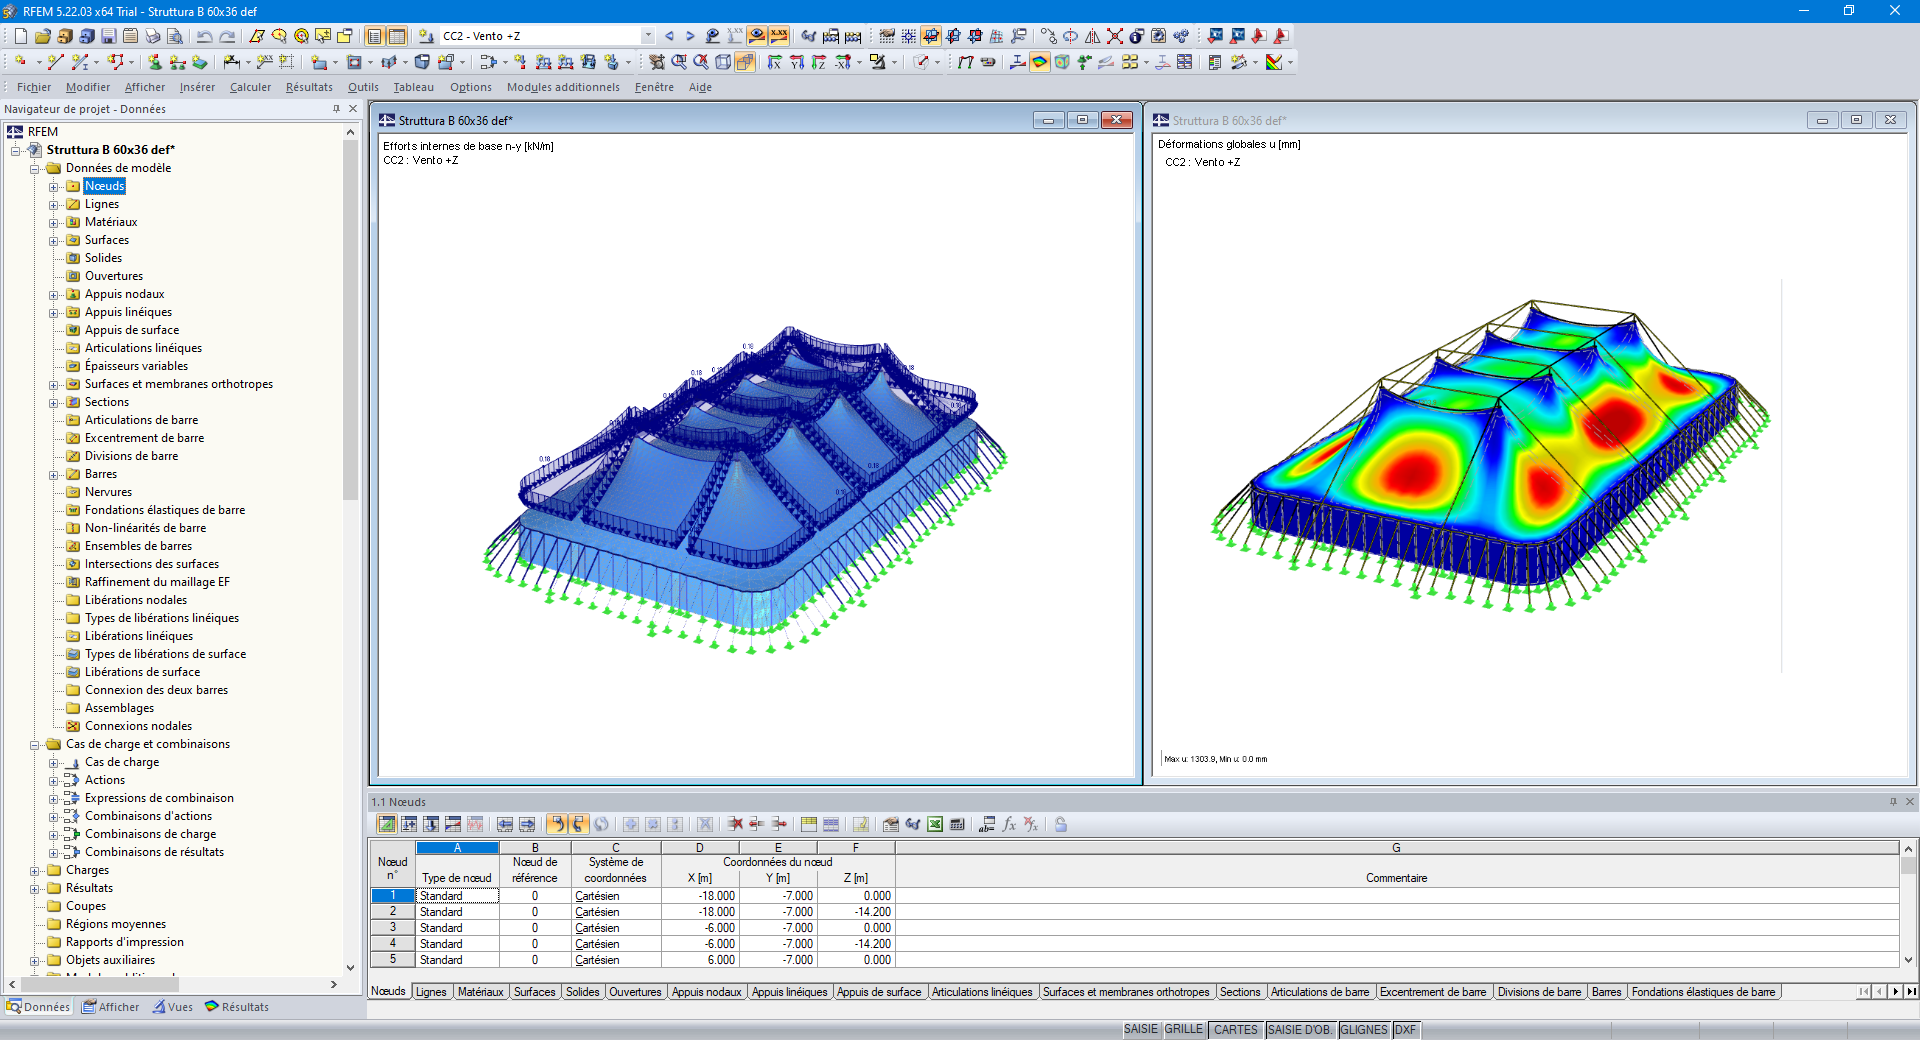Viewport: 1920px width, 1040px height.
Task: Open the function fx formula editor icon
Action: click(1009, 824)
